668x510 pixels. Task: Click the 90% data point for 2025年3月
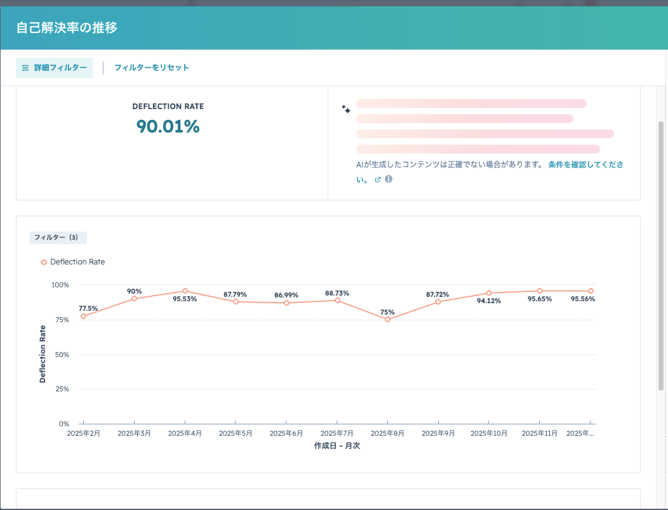[134, 299]
